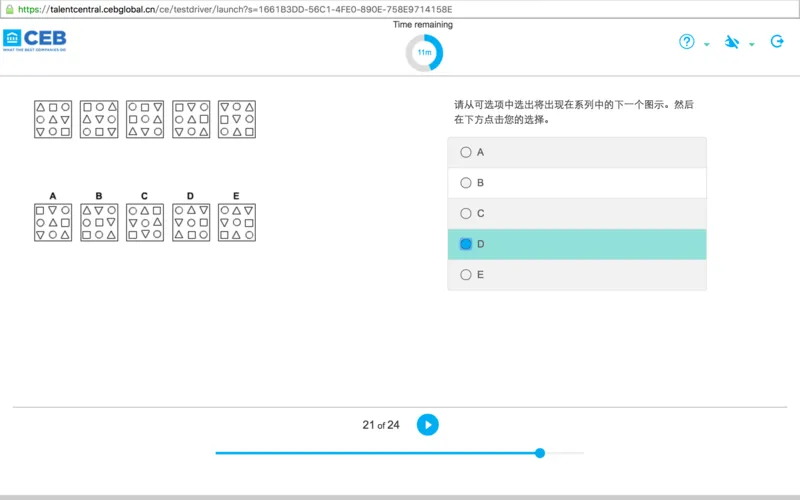This screenshot has height=500, width=800.
Task: Select radio button option C
Action: (466, 213)
